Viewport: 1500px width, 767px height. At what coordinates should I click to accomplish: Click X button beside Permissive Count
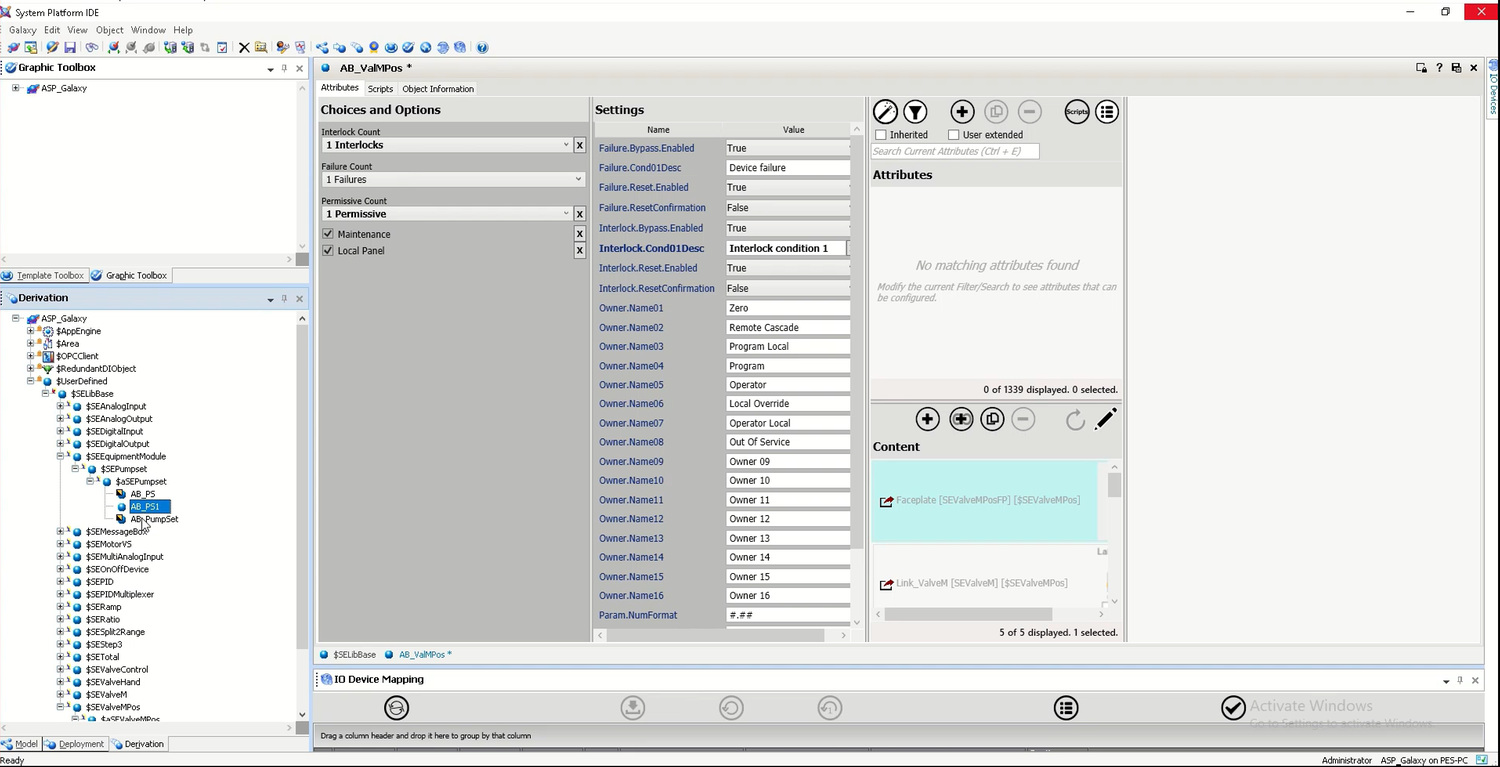579,214
